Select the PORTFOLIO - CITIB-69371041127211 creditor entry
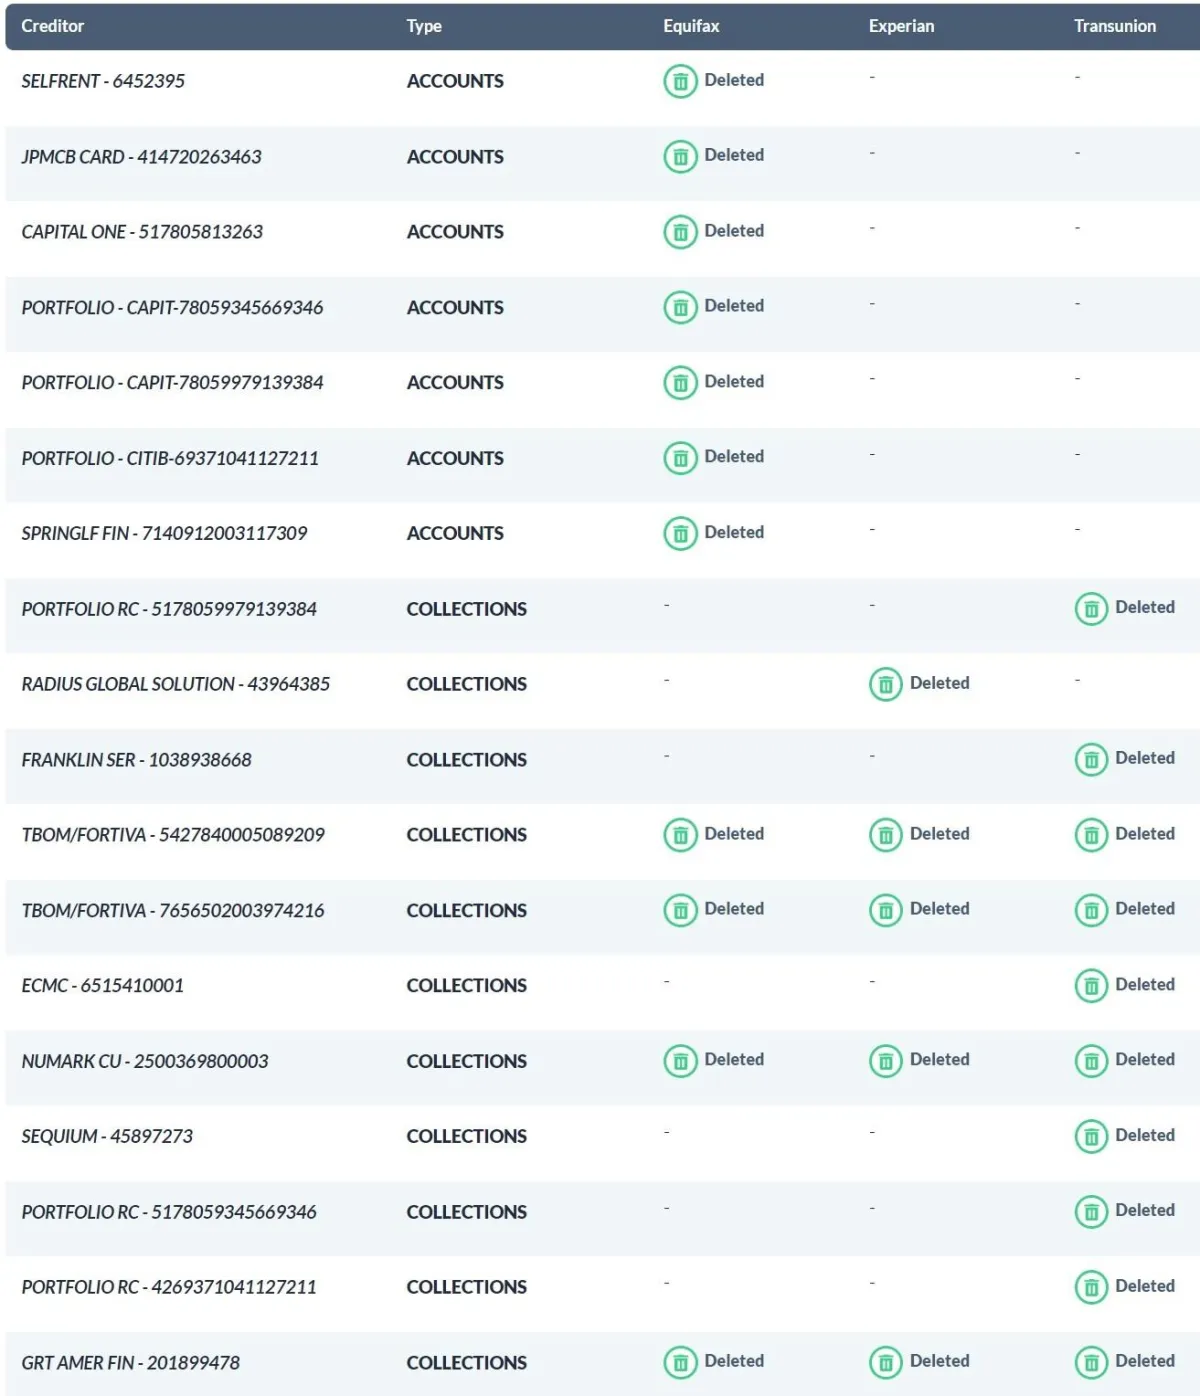This screenshot has width=1200, height=1396. coord(170,458)
